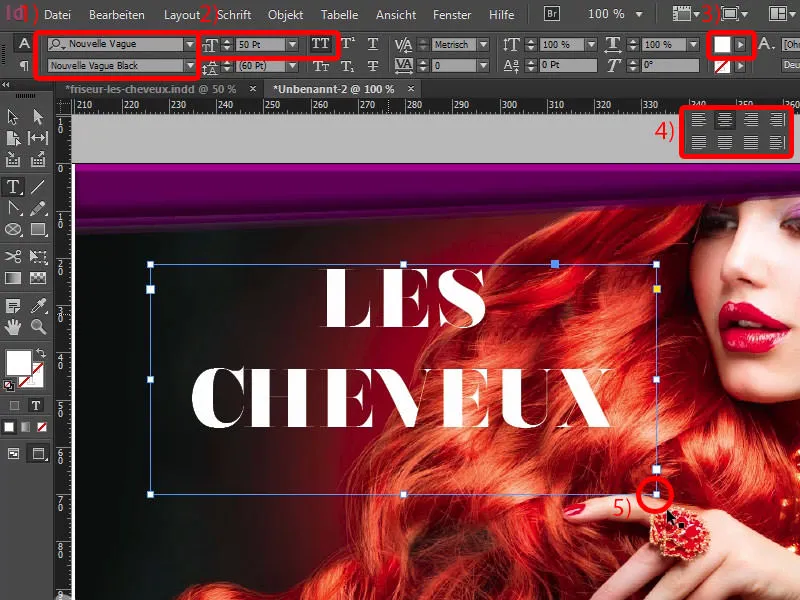Image resolution: width=800 pixels, height=600 pixels.
Task: Select the Direct Selection tool white arrow
Action: pos(38,117)
